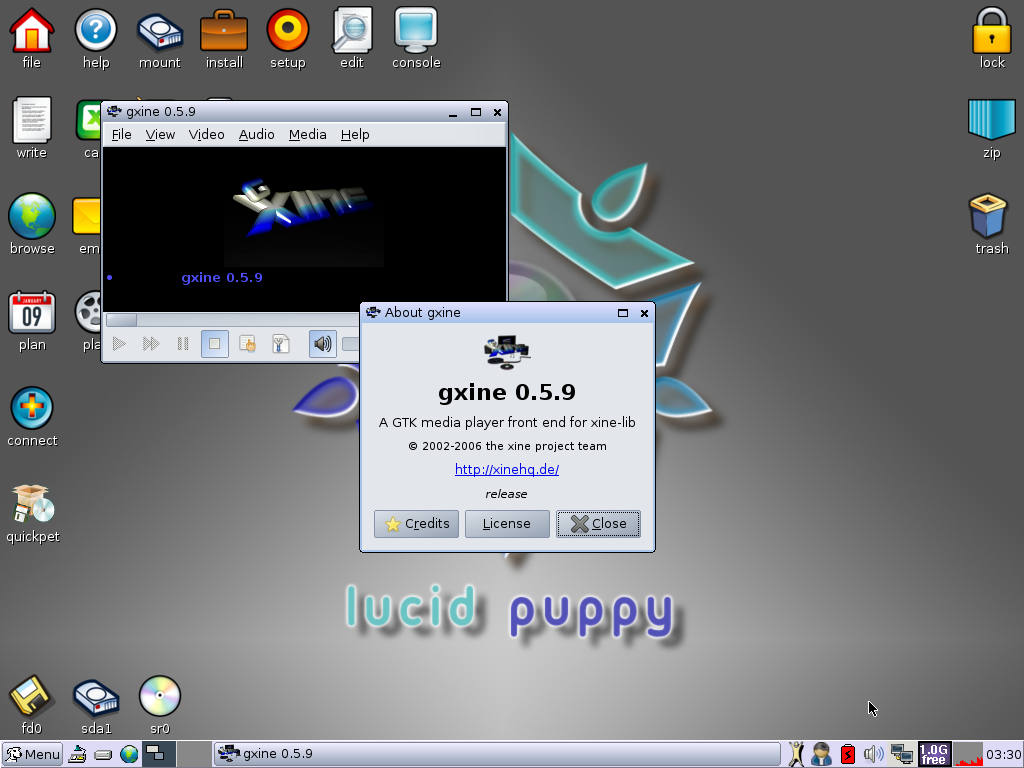Open the help desktop icon

pos(96,38)
